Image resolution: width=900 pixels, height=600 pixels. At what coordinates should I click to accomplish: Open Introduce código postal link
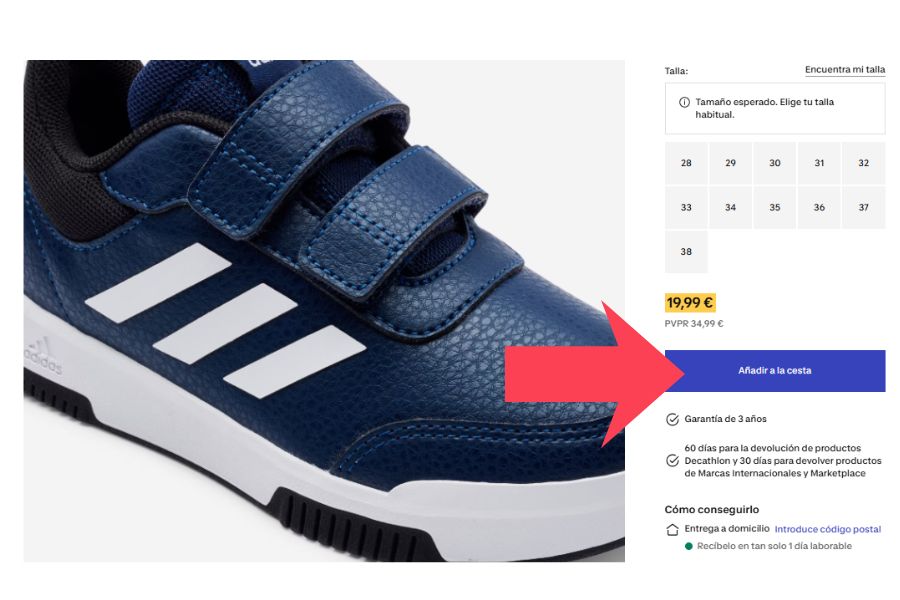828,529
